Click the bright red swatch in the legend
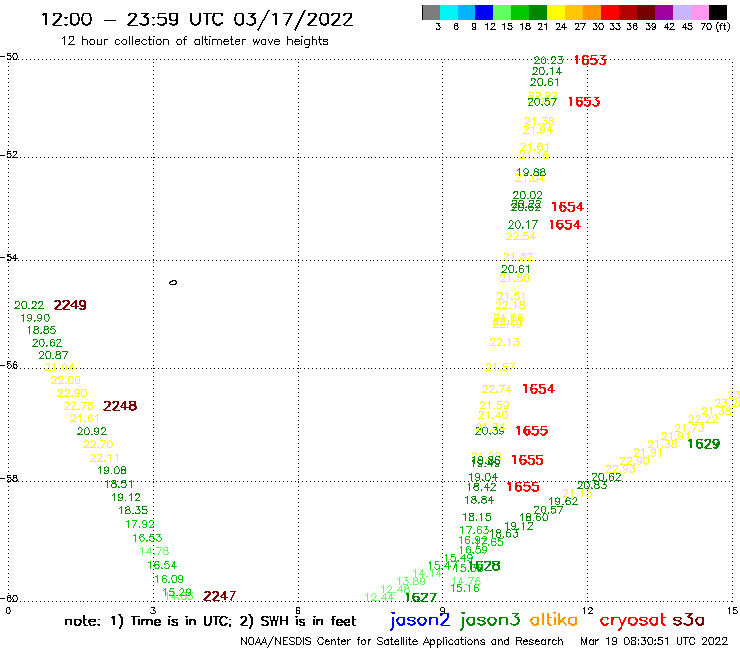Screen dimensions: 740x650 tap(610, 12)
